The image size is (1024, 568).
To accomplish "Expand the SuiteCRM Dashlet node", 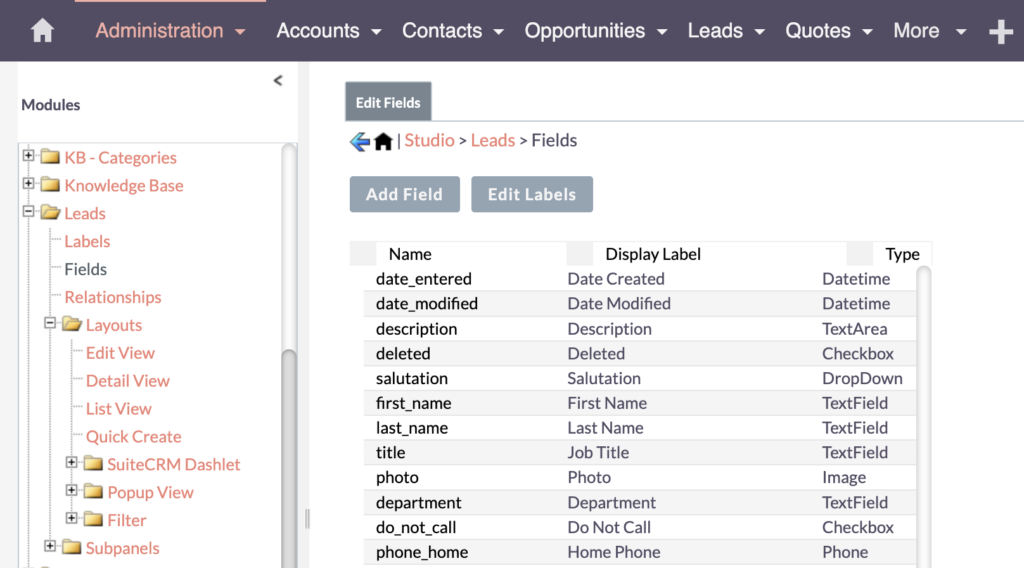I will click(71, 462).
